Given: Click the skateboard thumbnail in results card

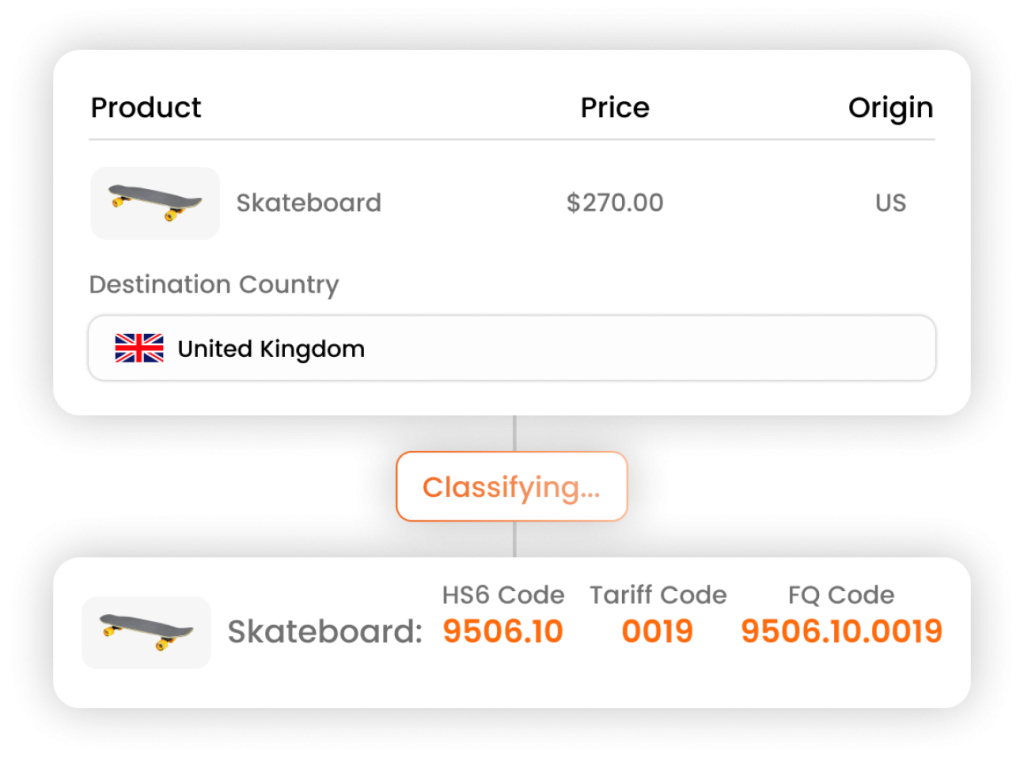Looking at the screenshot, I should point(146,632).
